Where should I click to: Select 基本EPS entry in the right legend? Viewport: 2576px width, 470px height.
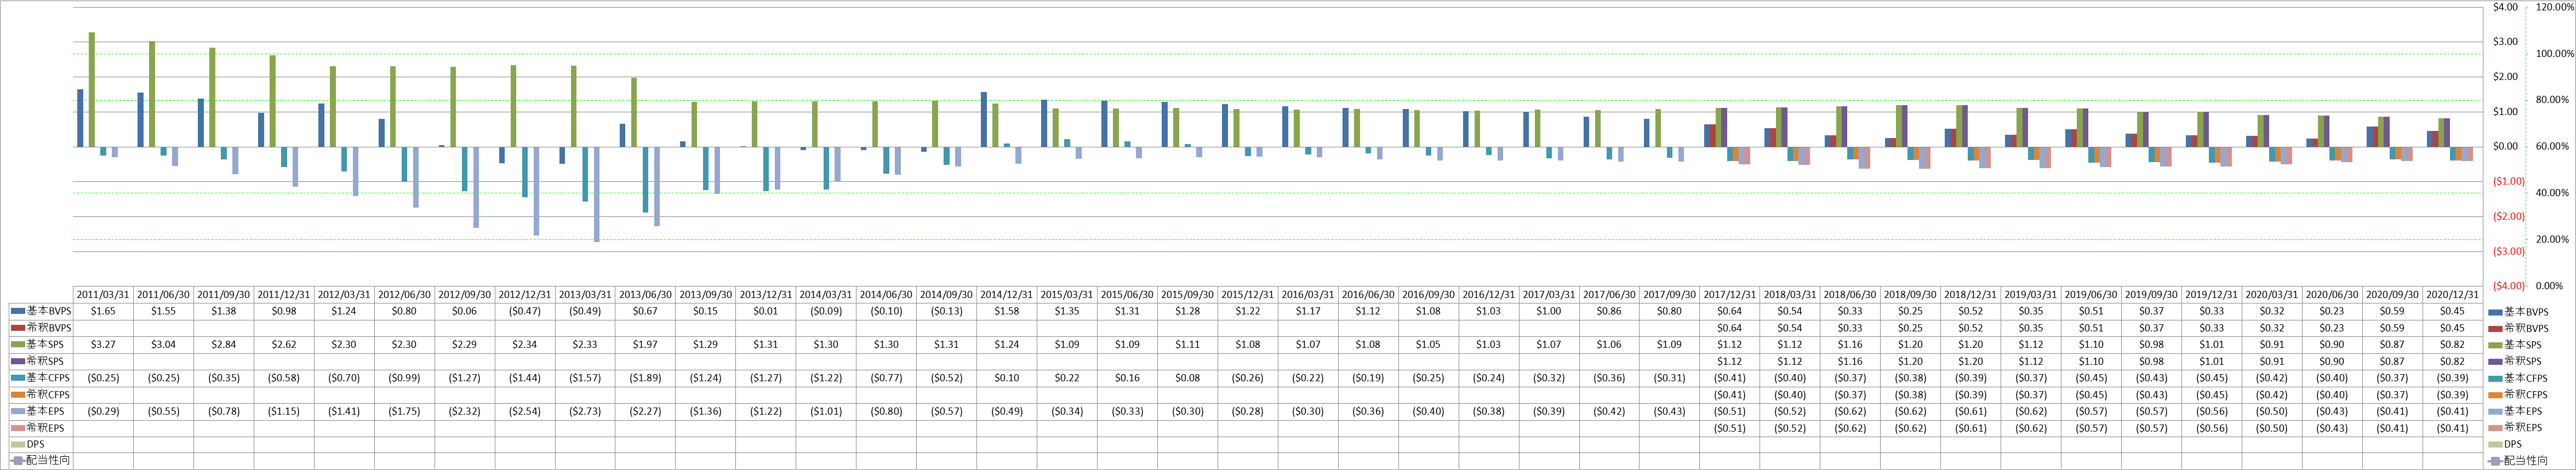coord(2517,411)
